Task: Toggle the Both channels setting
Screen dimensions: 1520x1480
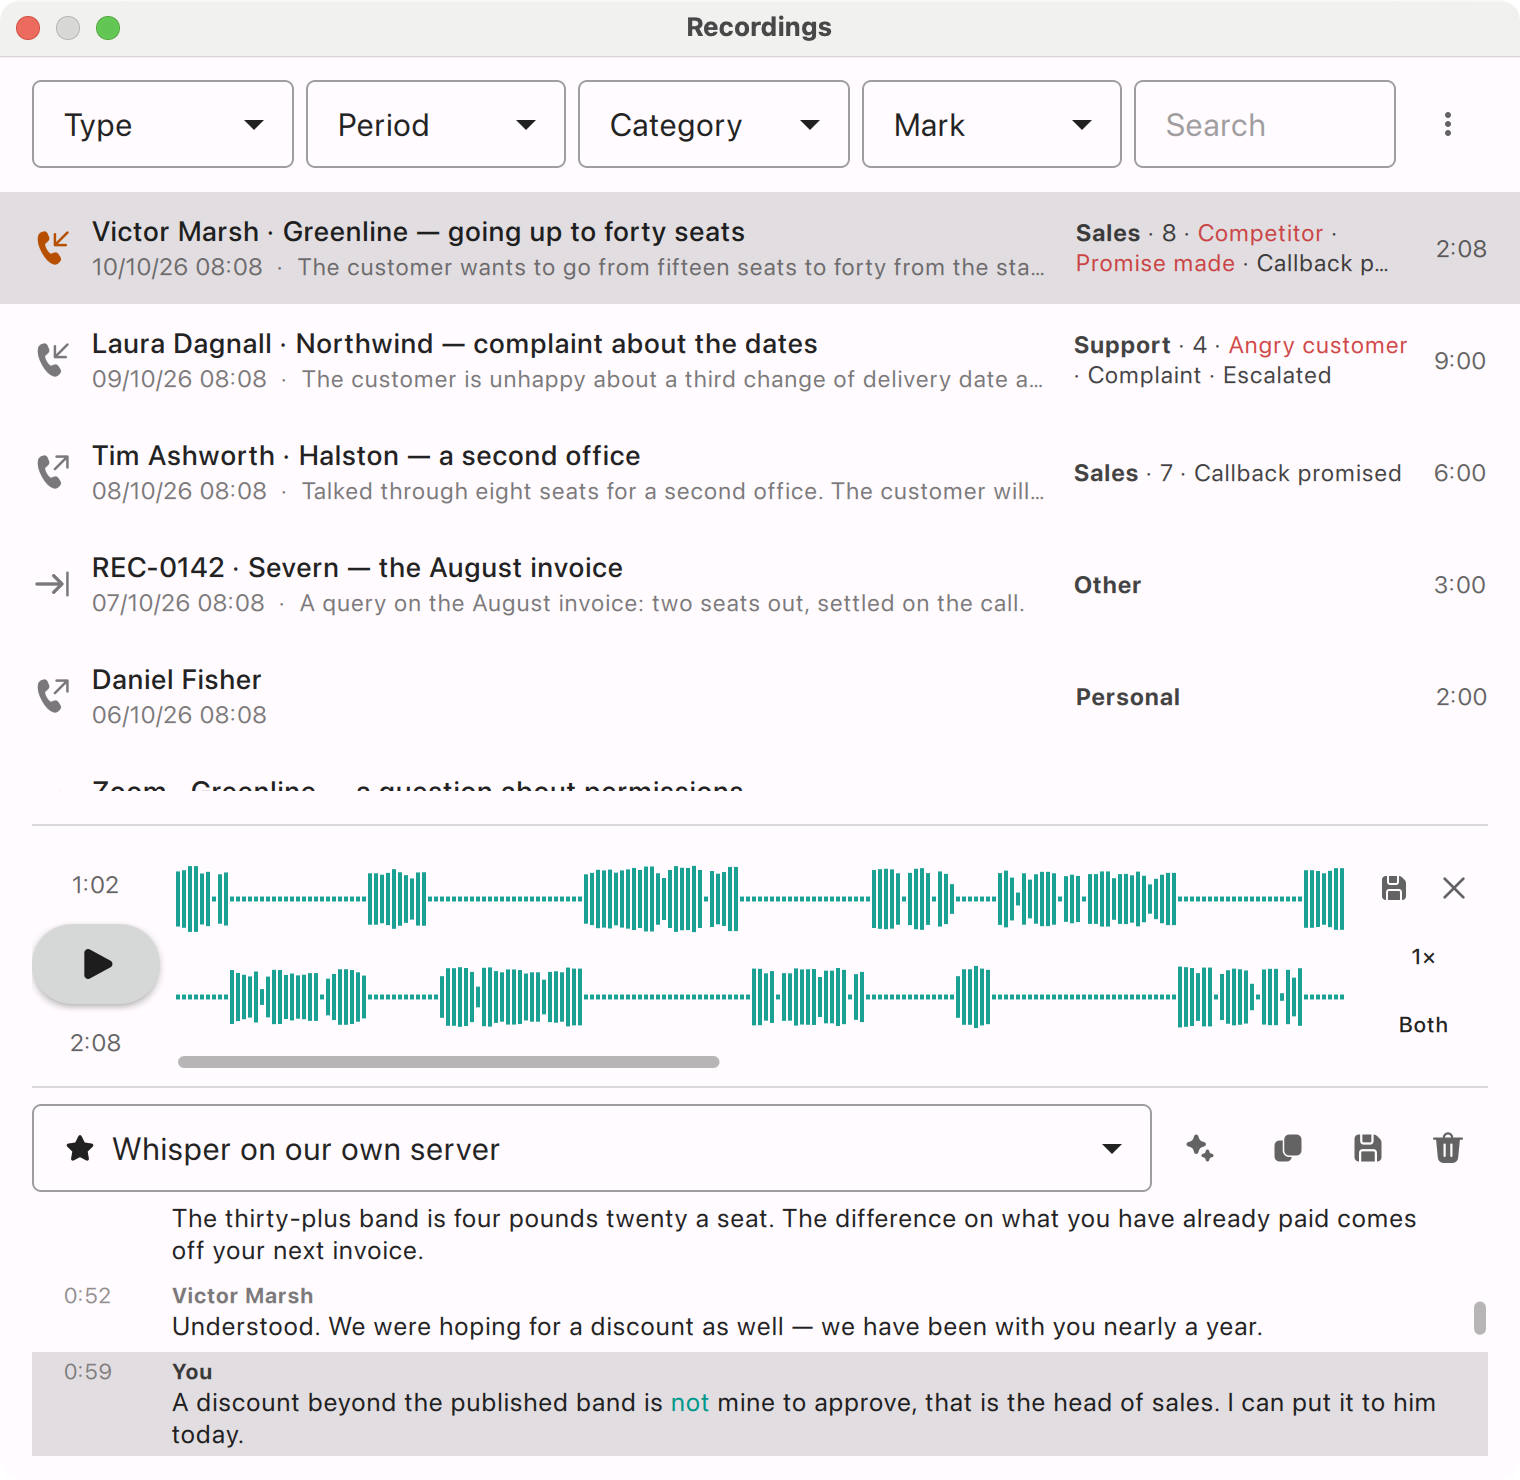Action: click(1423, 1025)
